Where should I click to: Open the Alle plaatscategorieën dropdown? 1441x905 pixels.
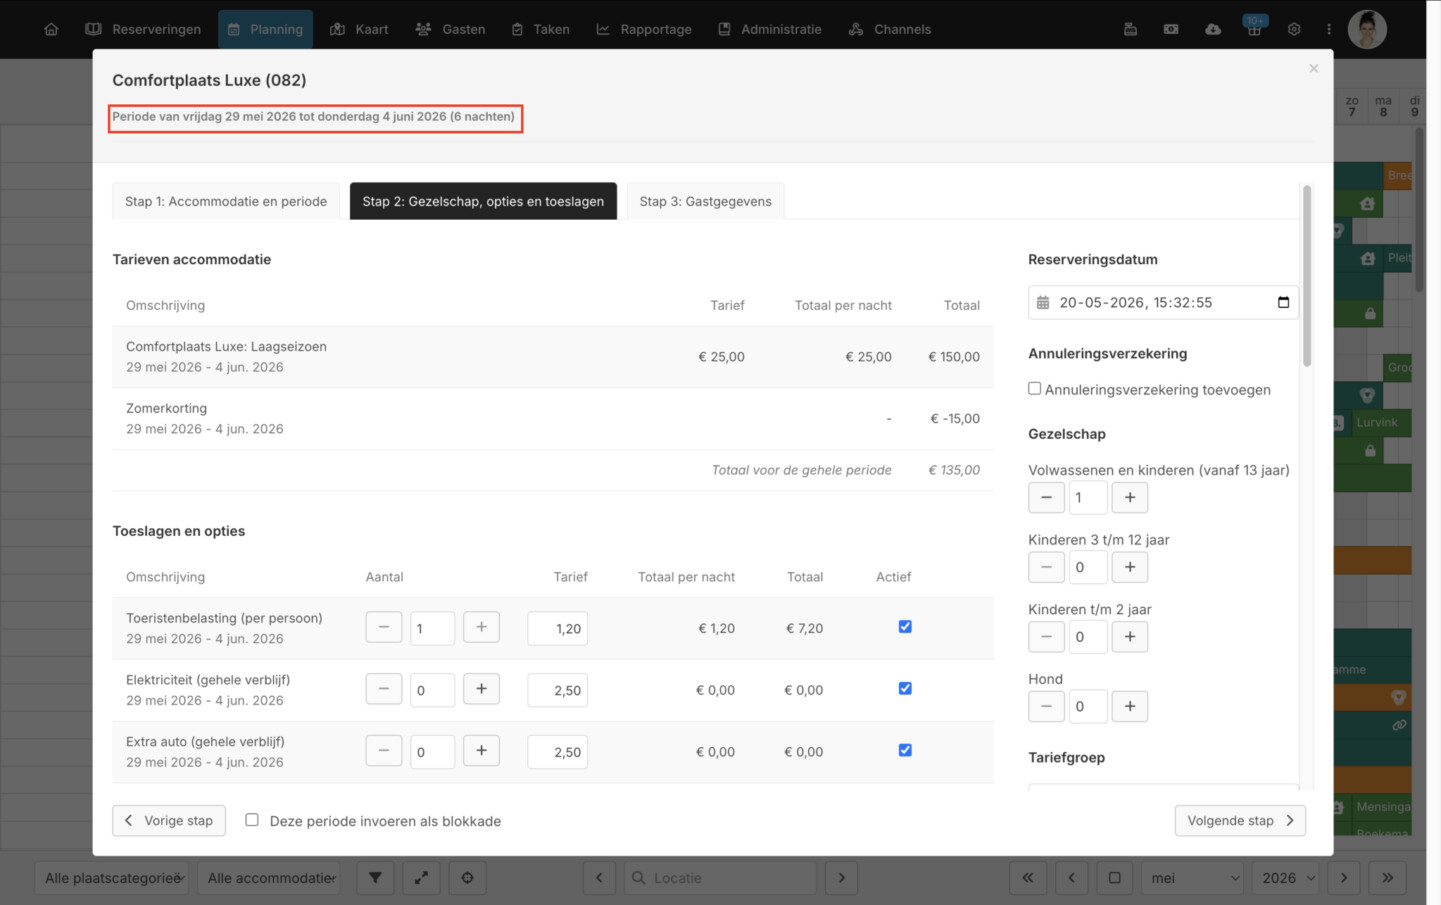[x=113, y=878]
